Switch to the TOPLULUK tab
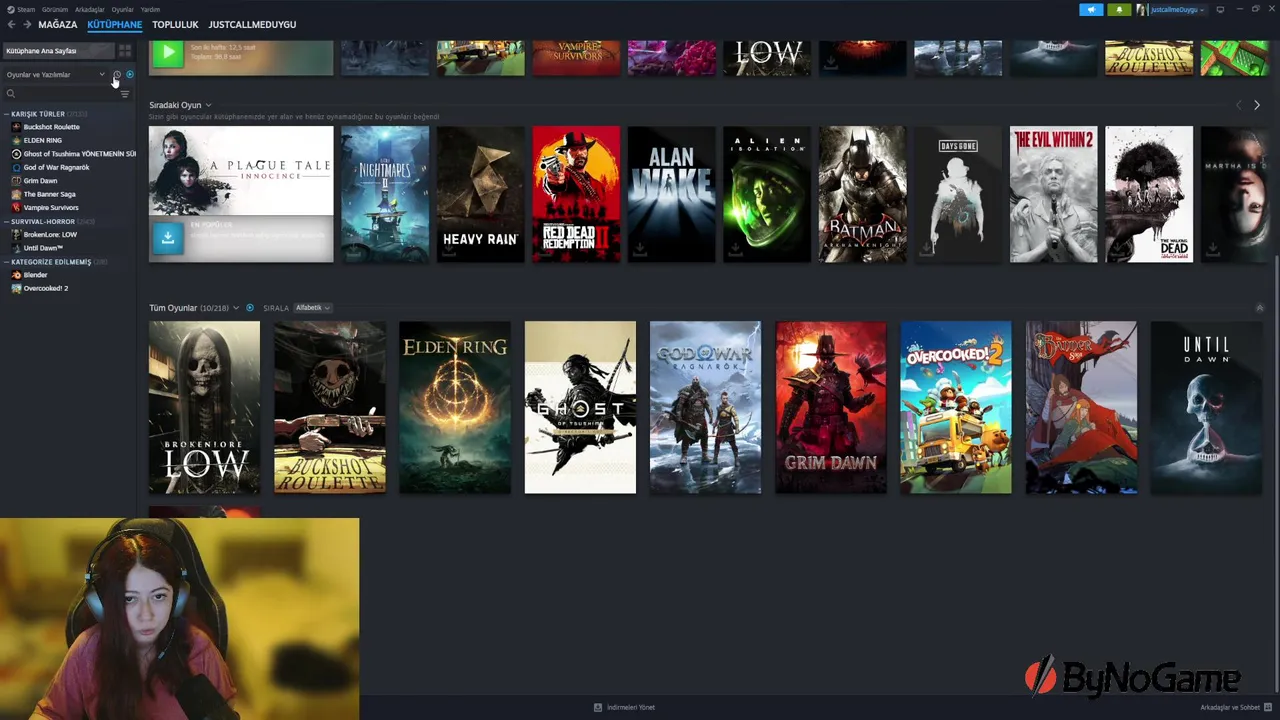 pyautogui.click(x=175, y=24)
